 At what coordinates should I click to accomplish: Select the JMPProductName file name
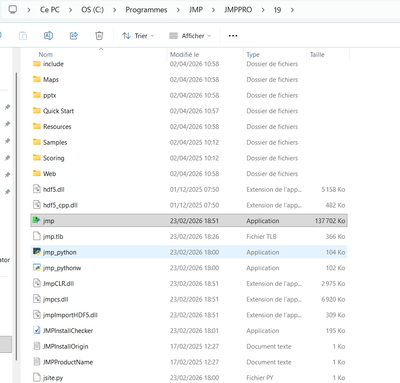pos(68,362)
